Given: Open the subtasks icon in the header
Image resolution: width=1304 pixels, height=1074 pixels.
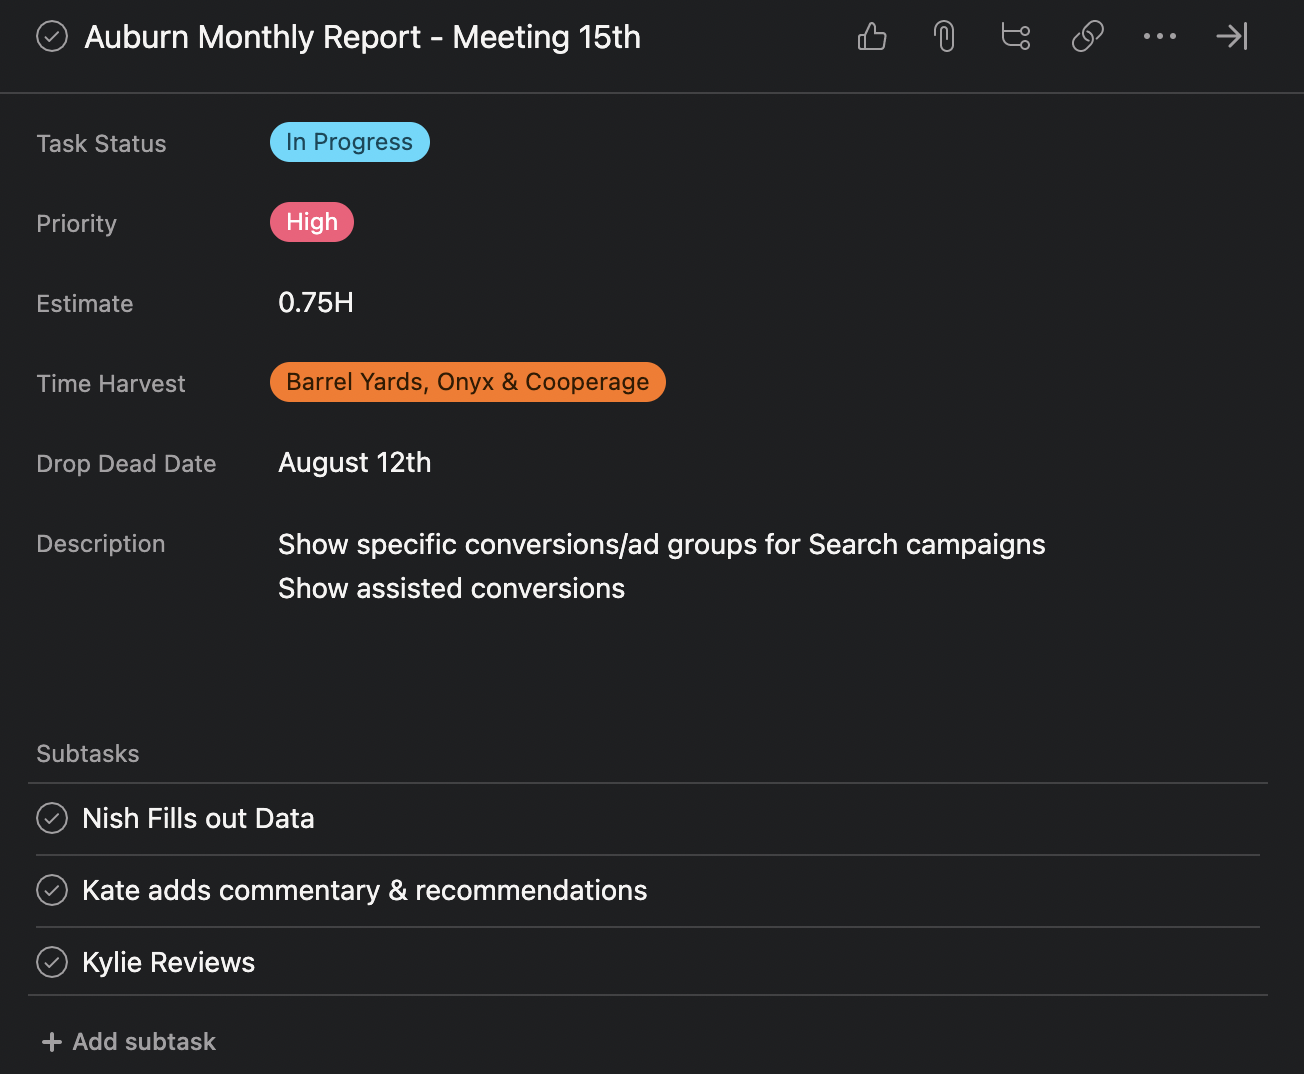Looking at the screenshot, I should 1016,37.
